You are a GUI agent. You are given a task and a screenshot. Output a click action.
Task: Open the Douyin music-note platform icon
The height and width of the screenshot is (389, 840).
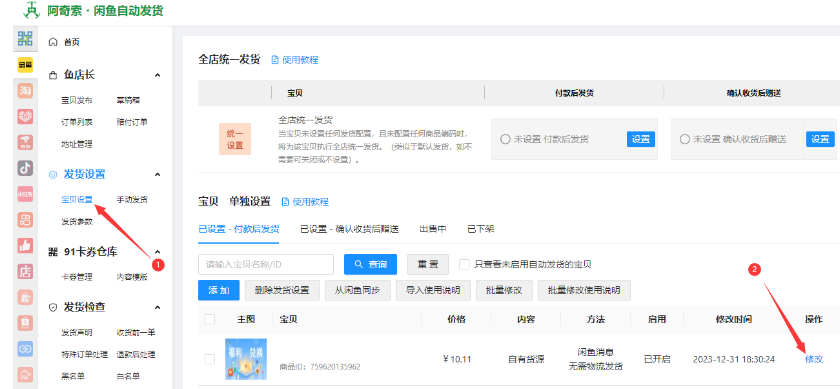click(25, 168)
